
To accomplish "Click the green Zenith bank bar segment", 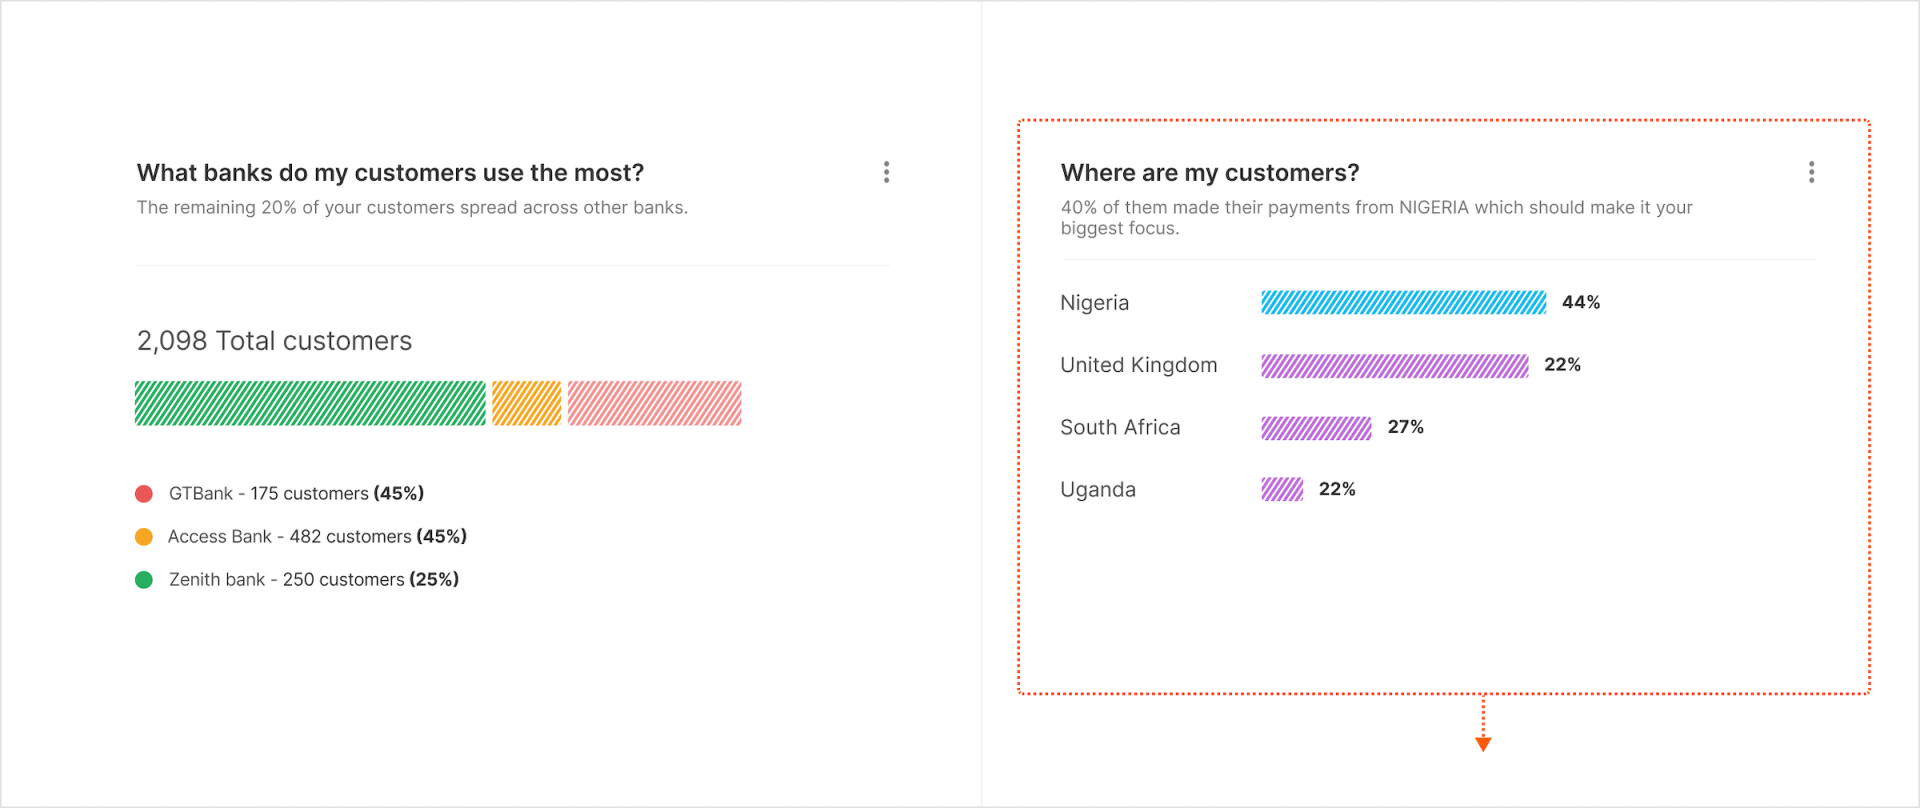I will (310, 402).
